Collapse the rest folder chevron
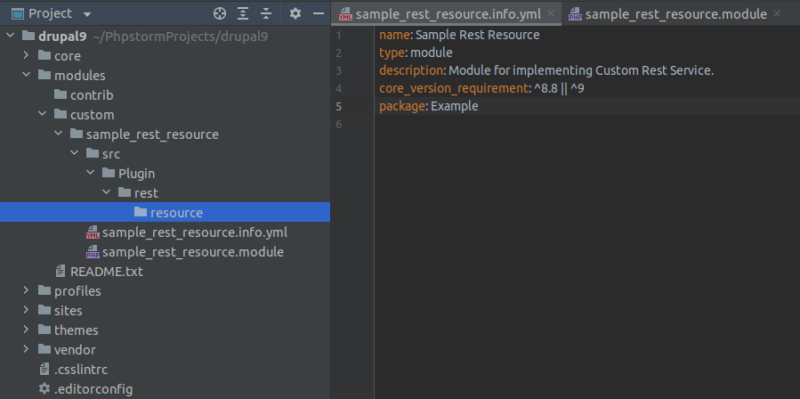Viewport: 800px width, 399px height. [x=107, y=193]
